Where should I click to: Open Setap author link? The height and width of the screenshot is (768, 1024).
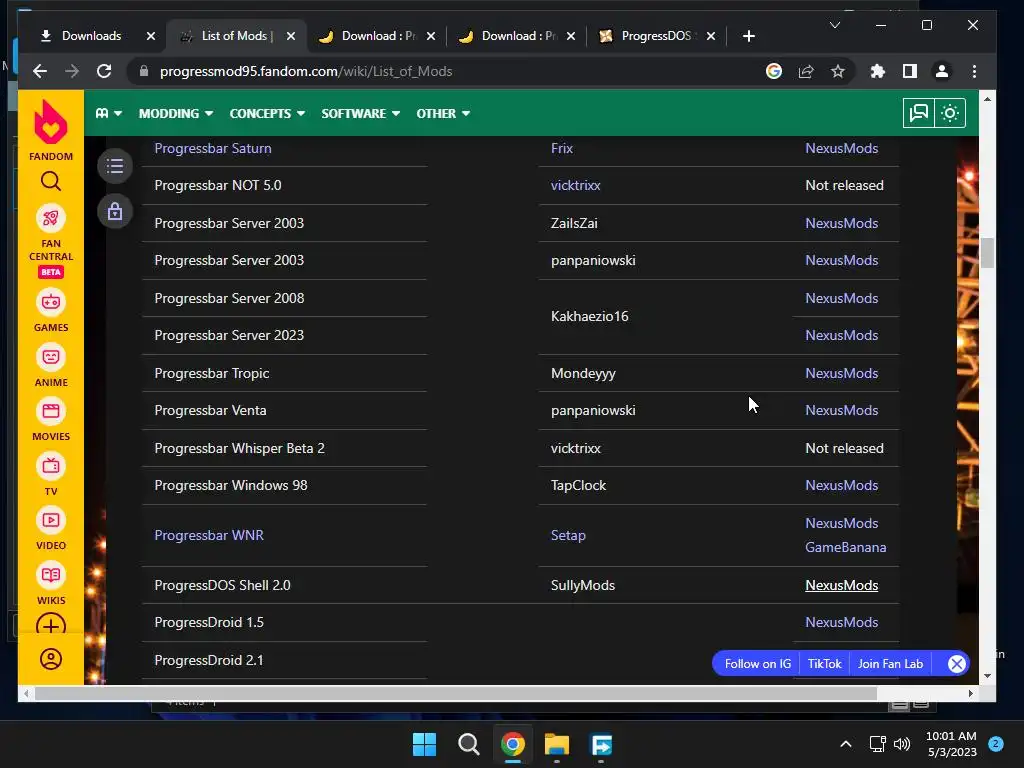(568, 535)
